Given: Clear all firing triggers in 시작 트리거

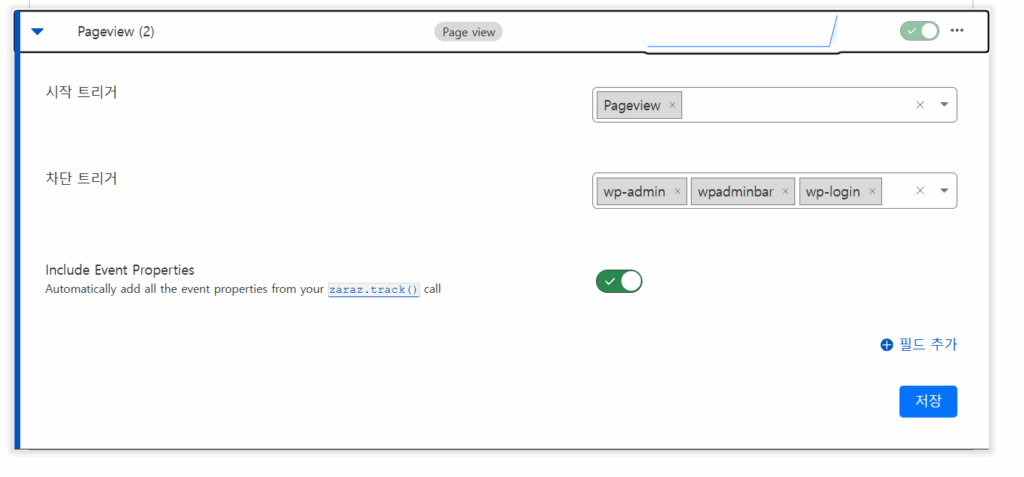Looking at the screenshot, I should tap(920, 105).
